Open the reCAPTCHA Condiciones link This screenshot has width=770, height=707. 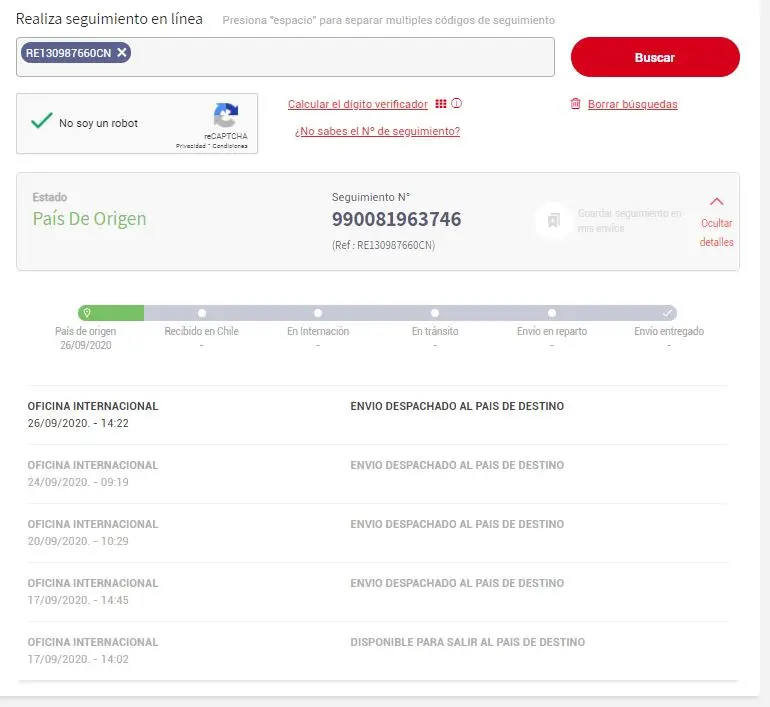(230, 146)
